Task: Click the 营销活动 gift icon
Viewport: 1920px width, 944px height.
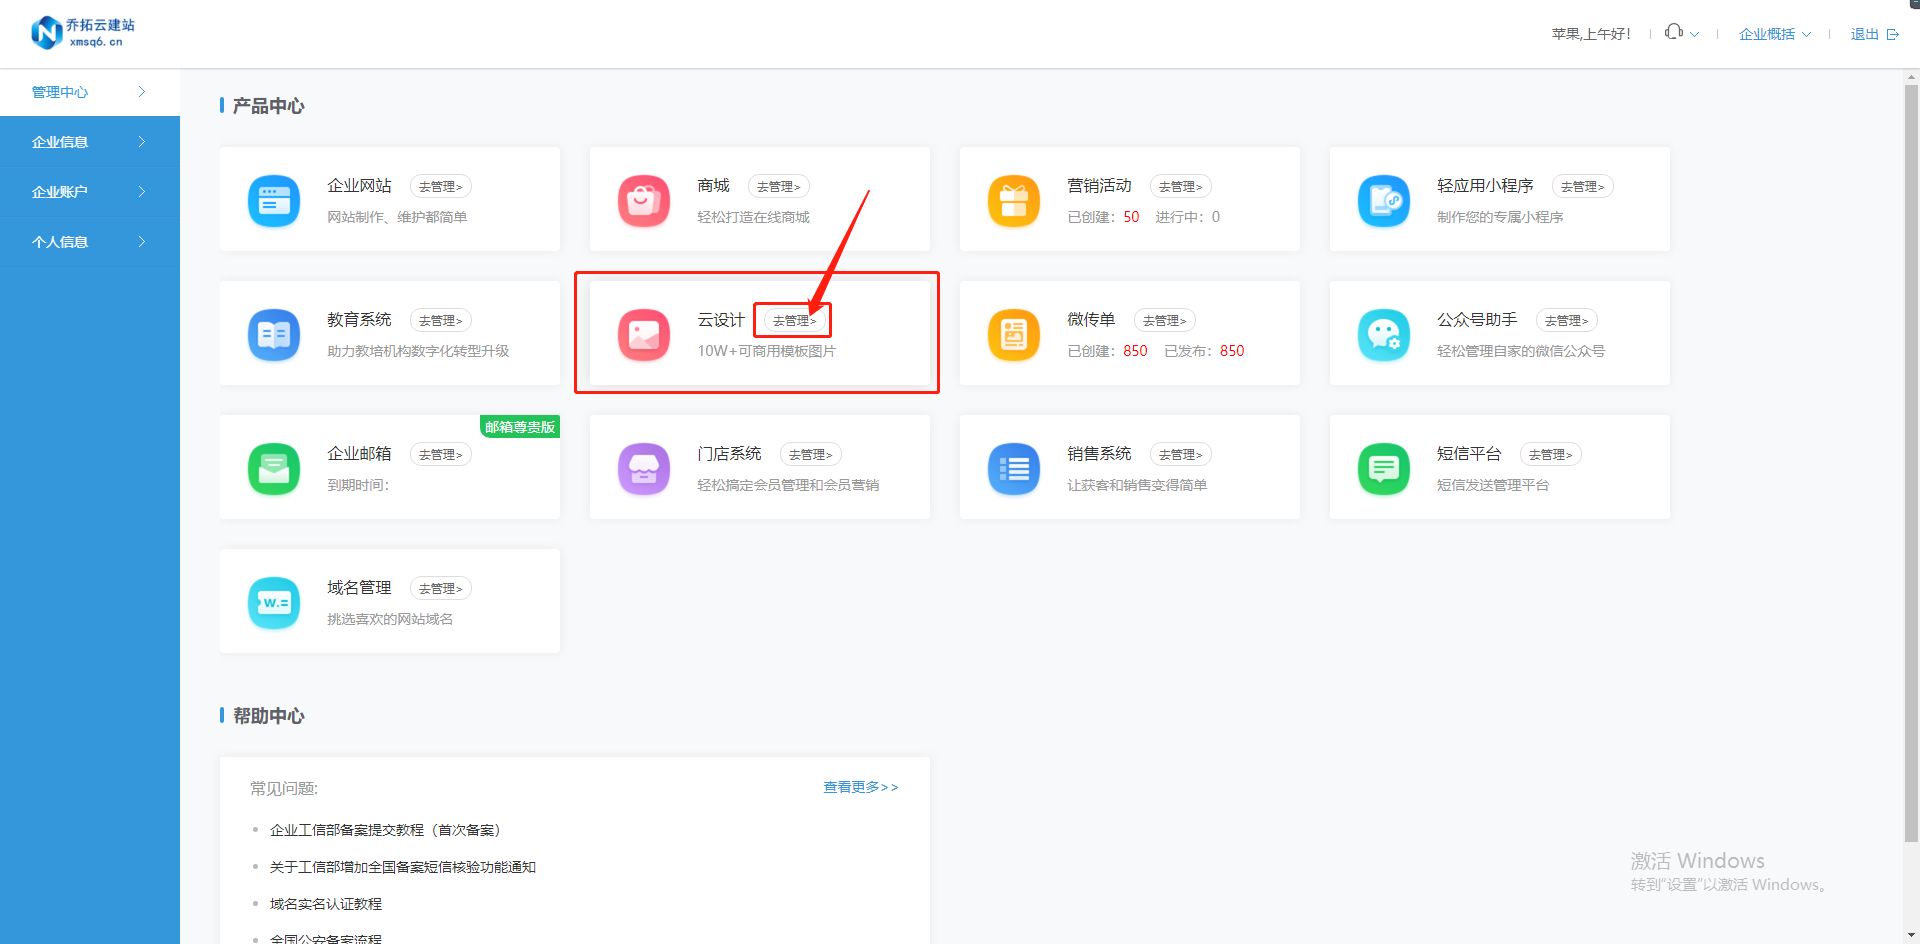Action: pyautogui.click(x=1013, y=200)
